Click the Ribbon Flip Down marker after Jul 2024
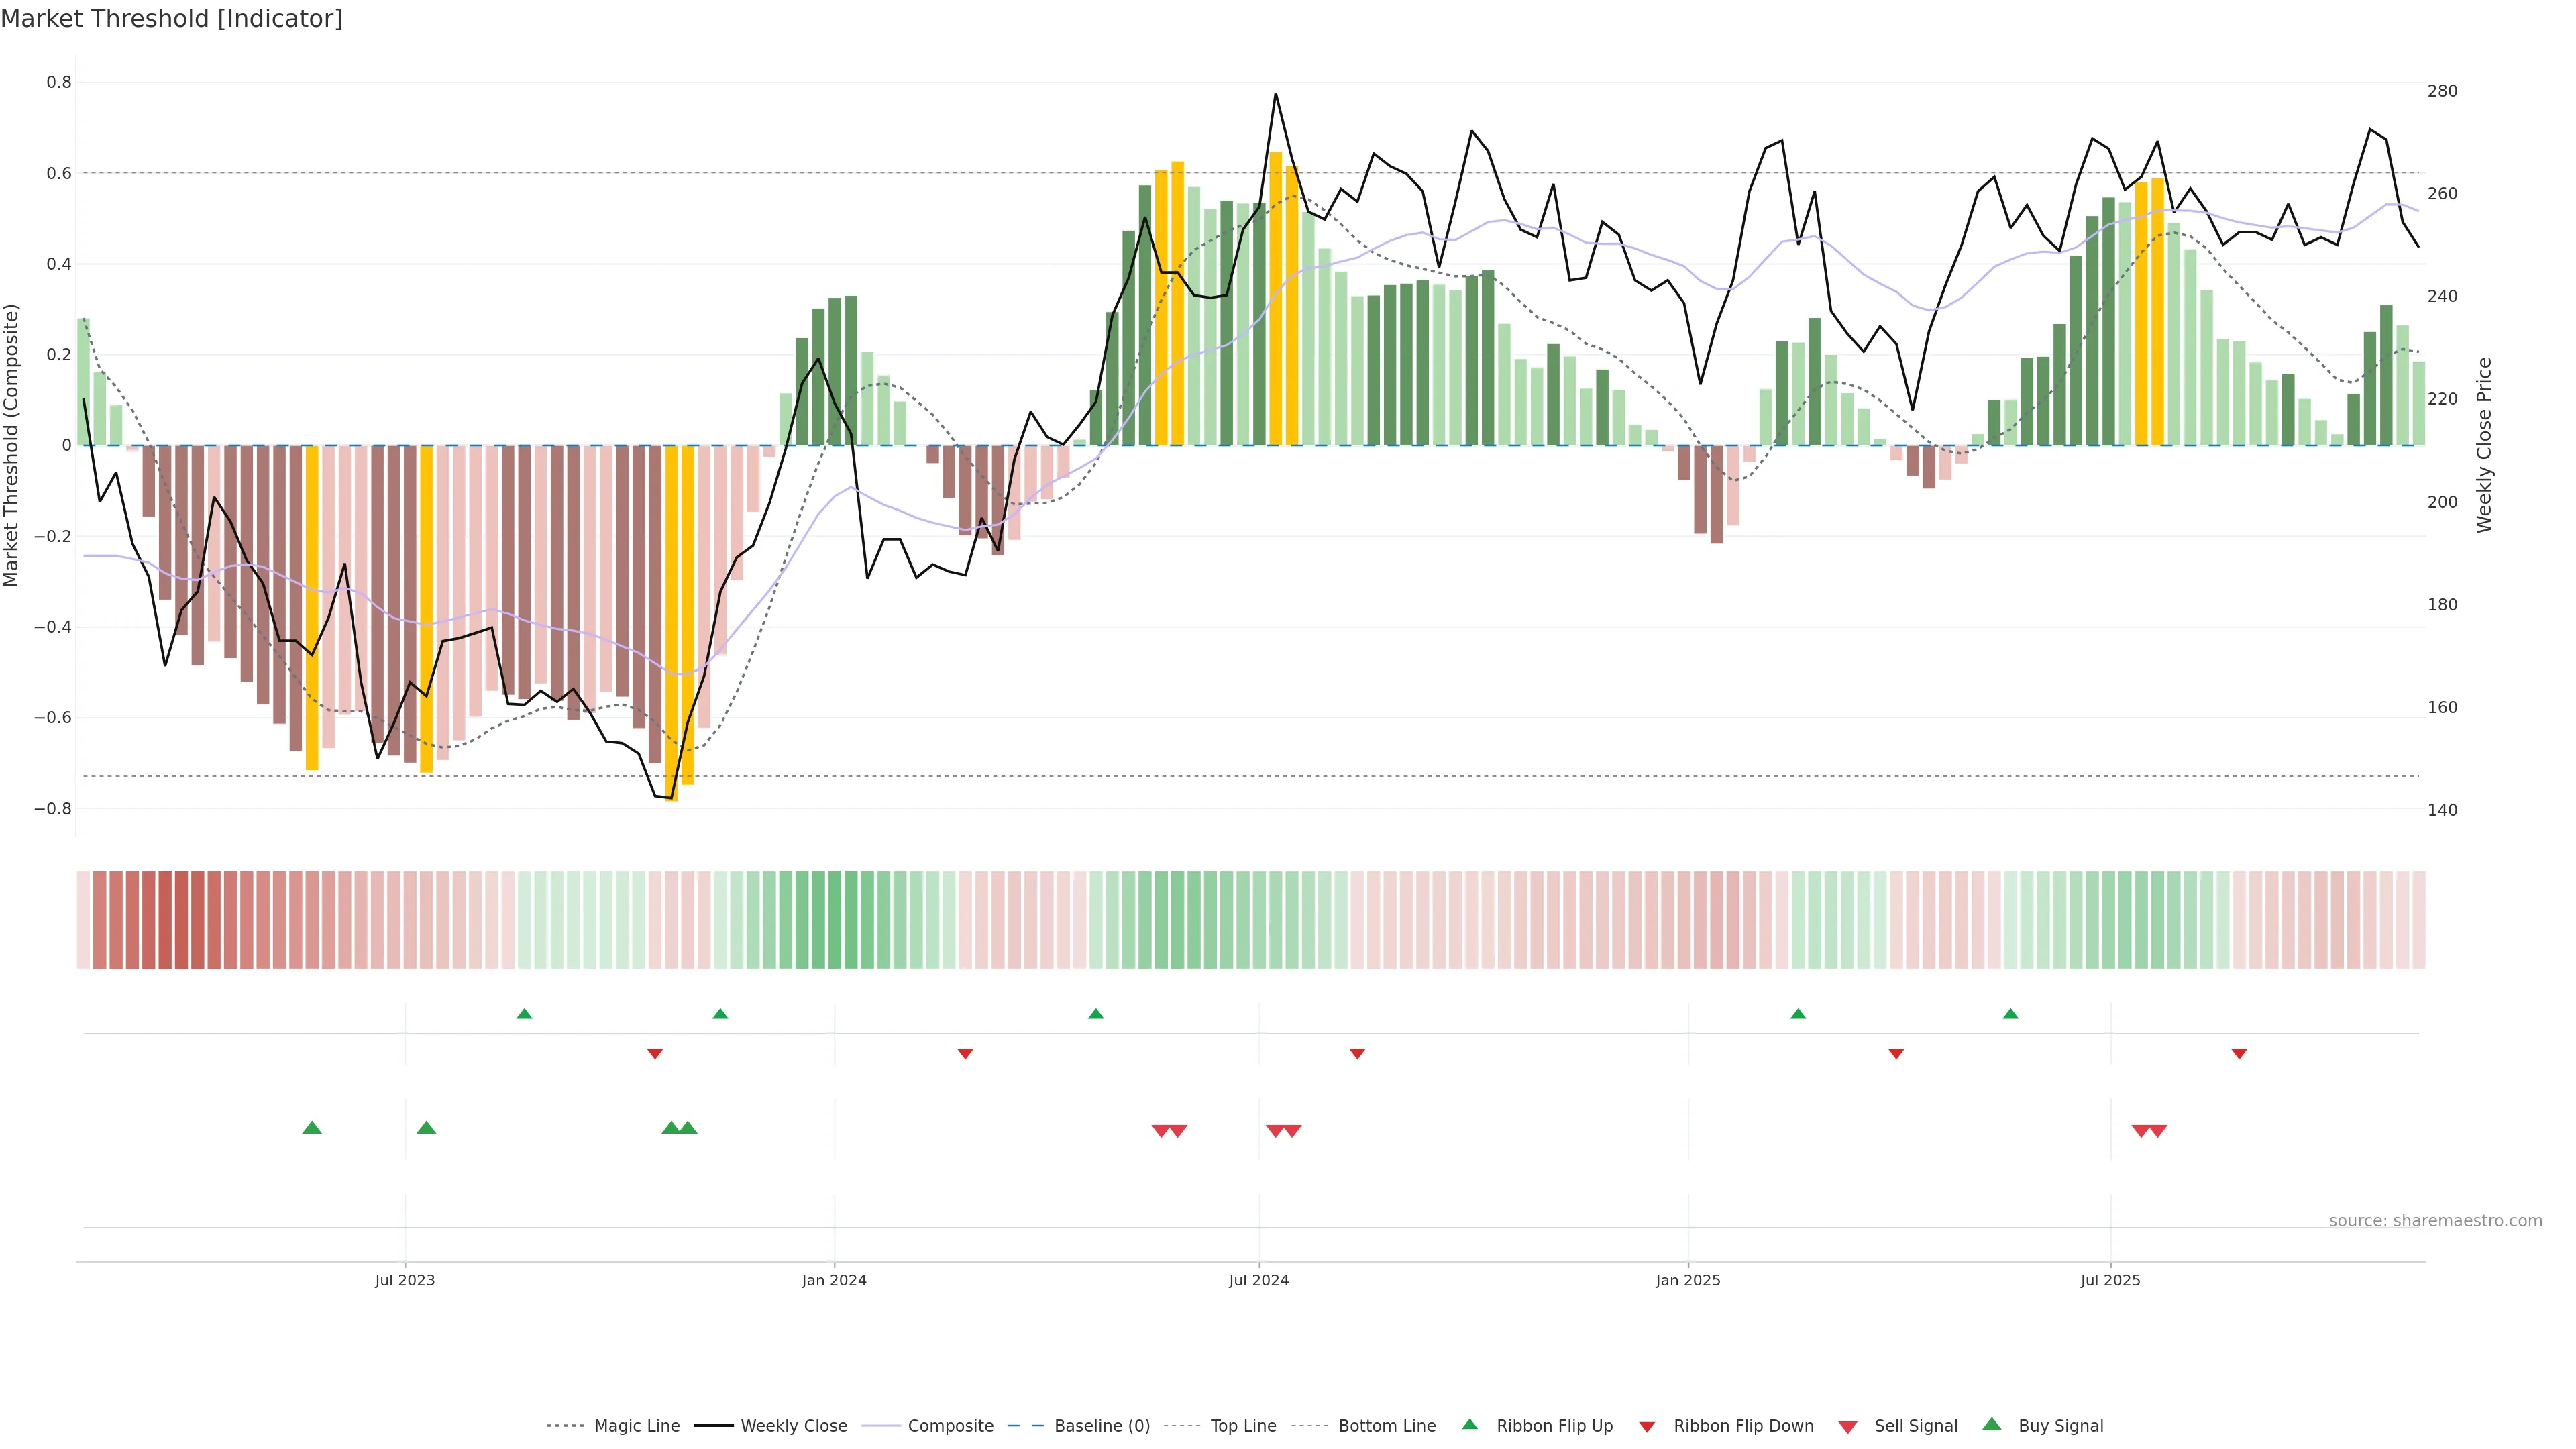This screenshot has width=2576, height=1449. (1357, 1054)
